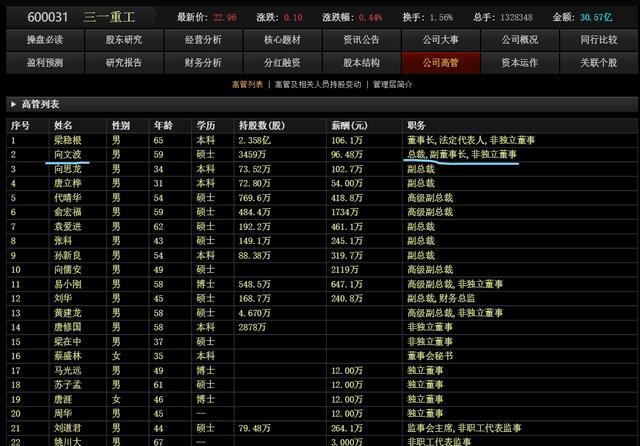640x446 pixels.
Task: Click position 监事会主席,非职工代表监事
Action: tap(464, 428)
